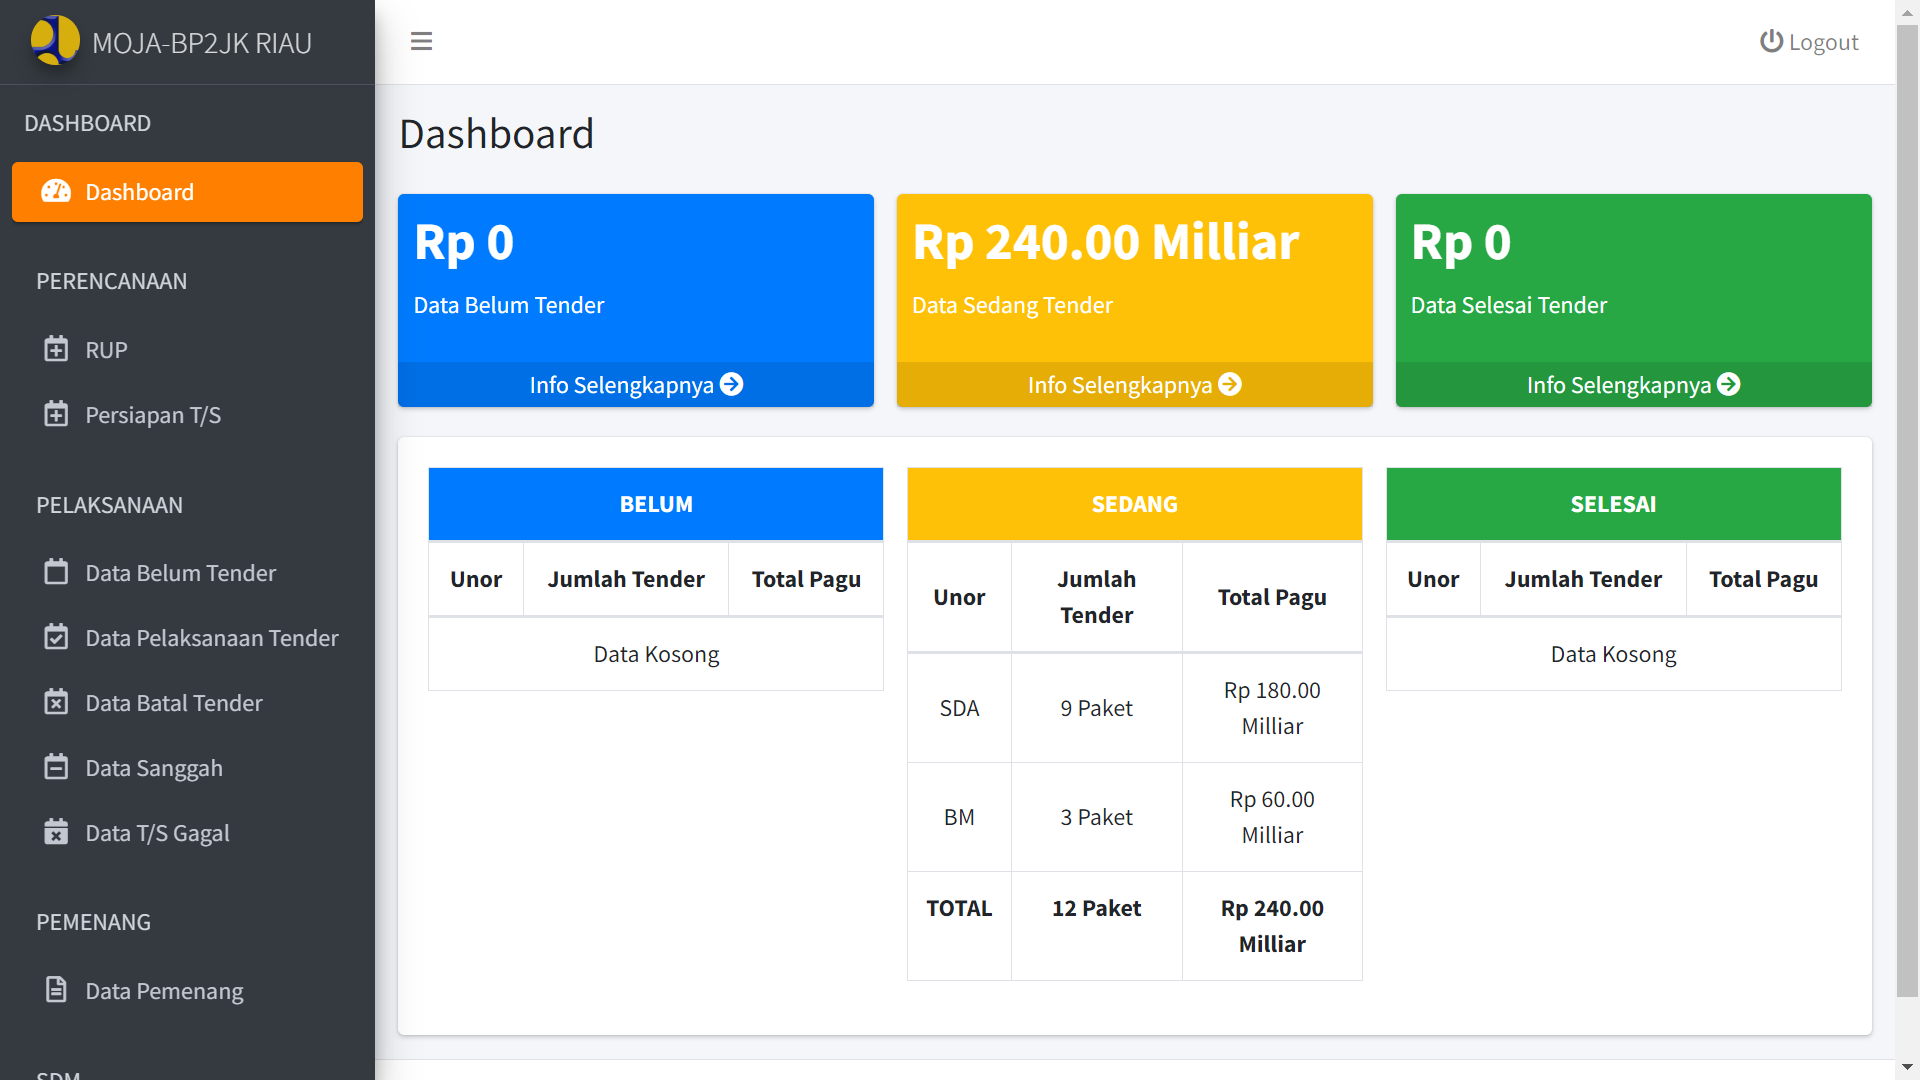Click the RUP calendar-plus icon
Viewport: 1920px width, 1080px height.
[x=56, y=349]
